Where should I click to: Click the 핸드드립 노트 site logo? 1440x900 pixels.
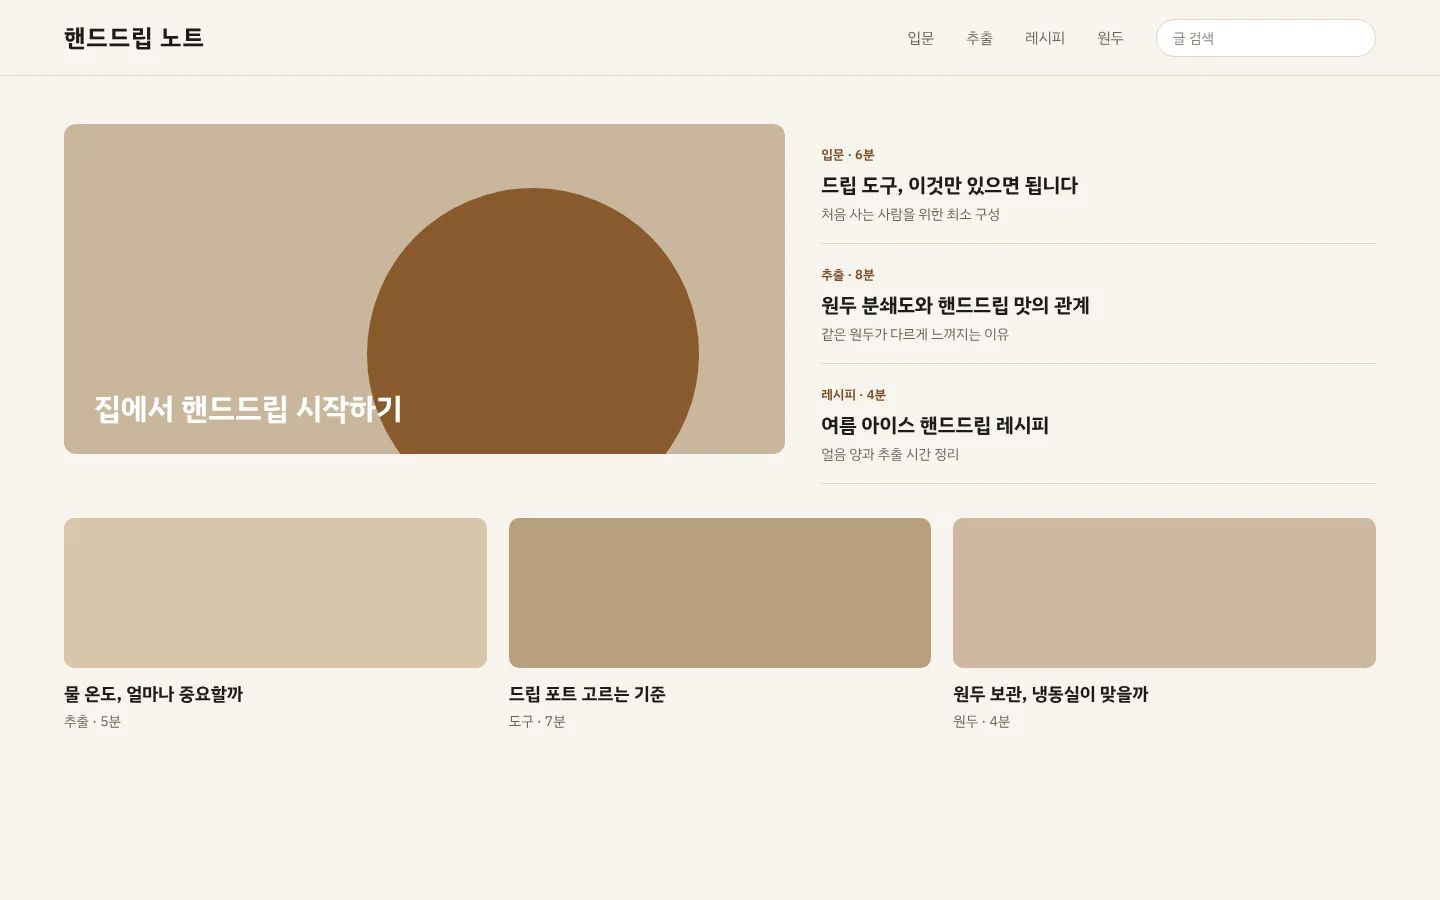coord(134,38)
